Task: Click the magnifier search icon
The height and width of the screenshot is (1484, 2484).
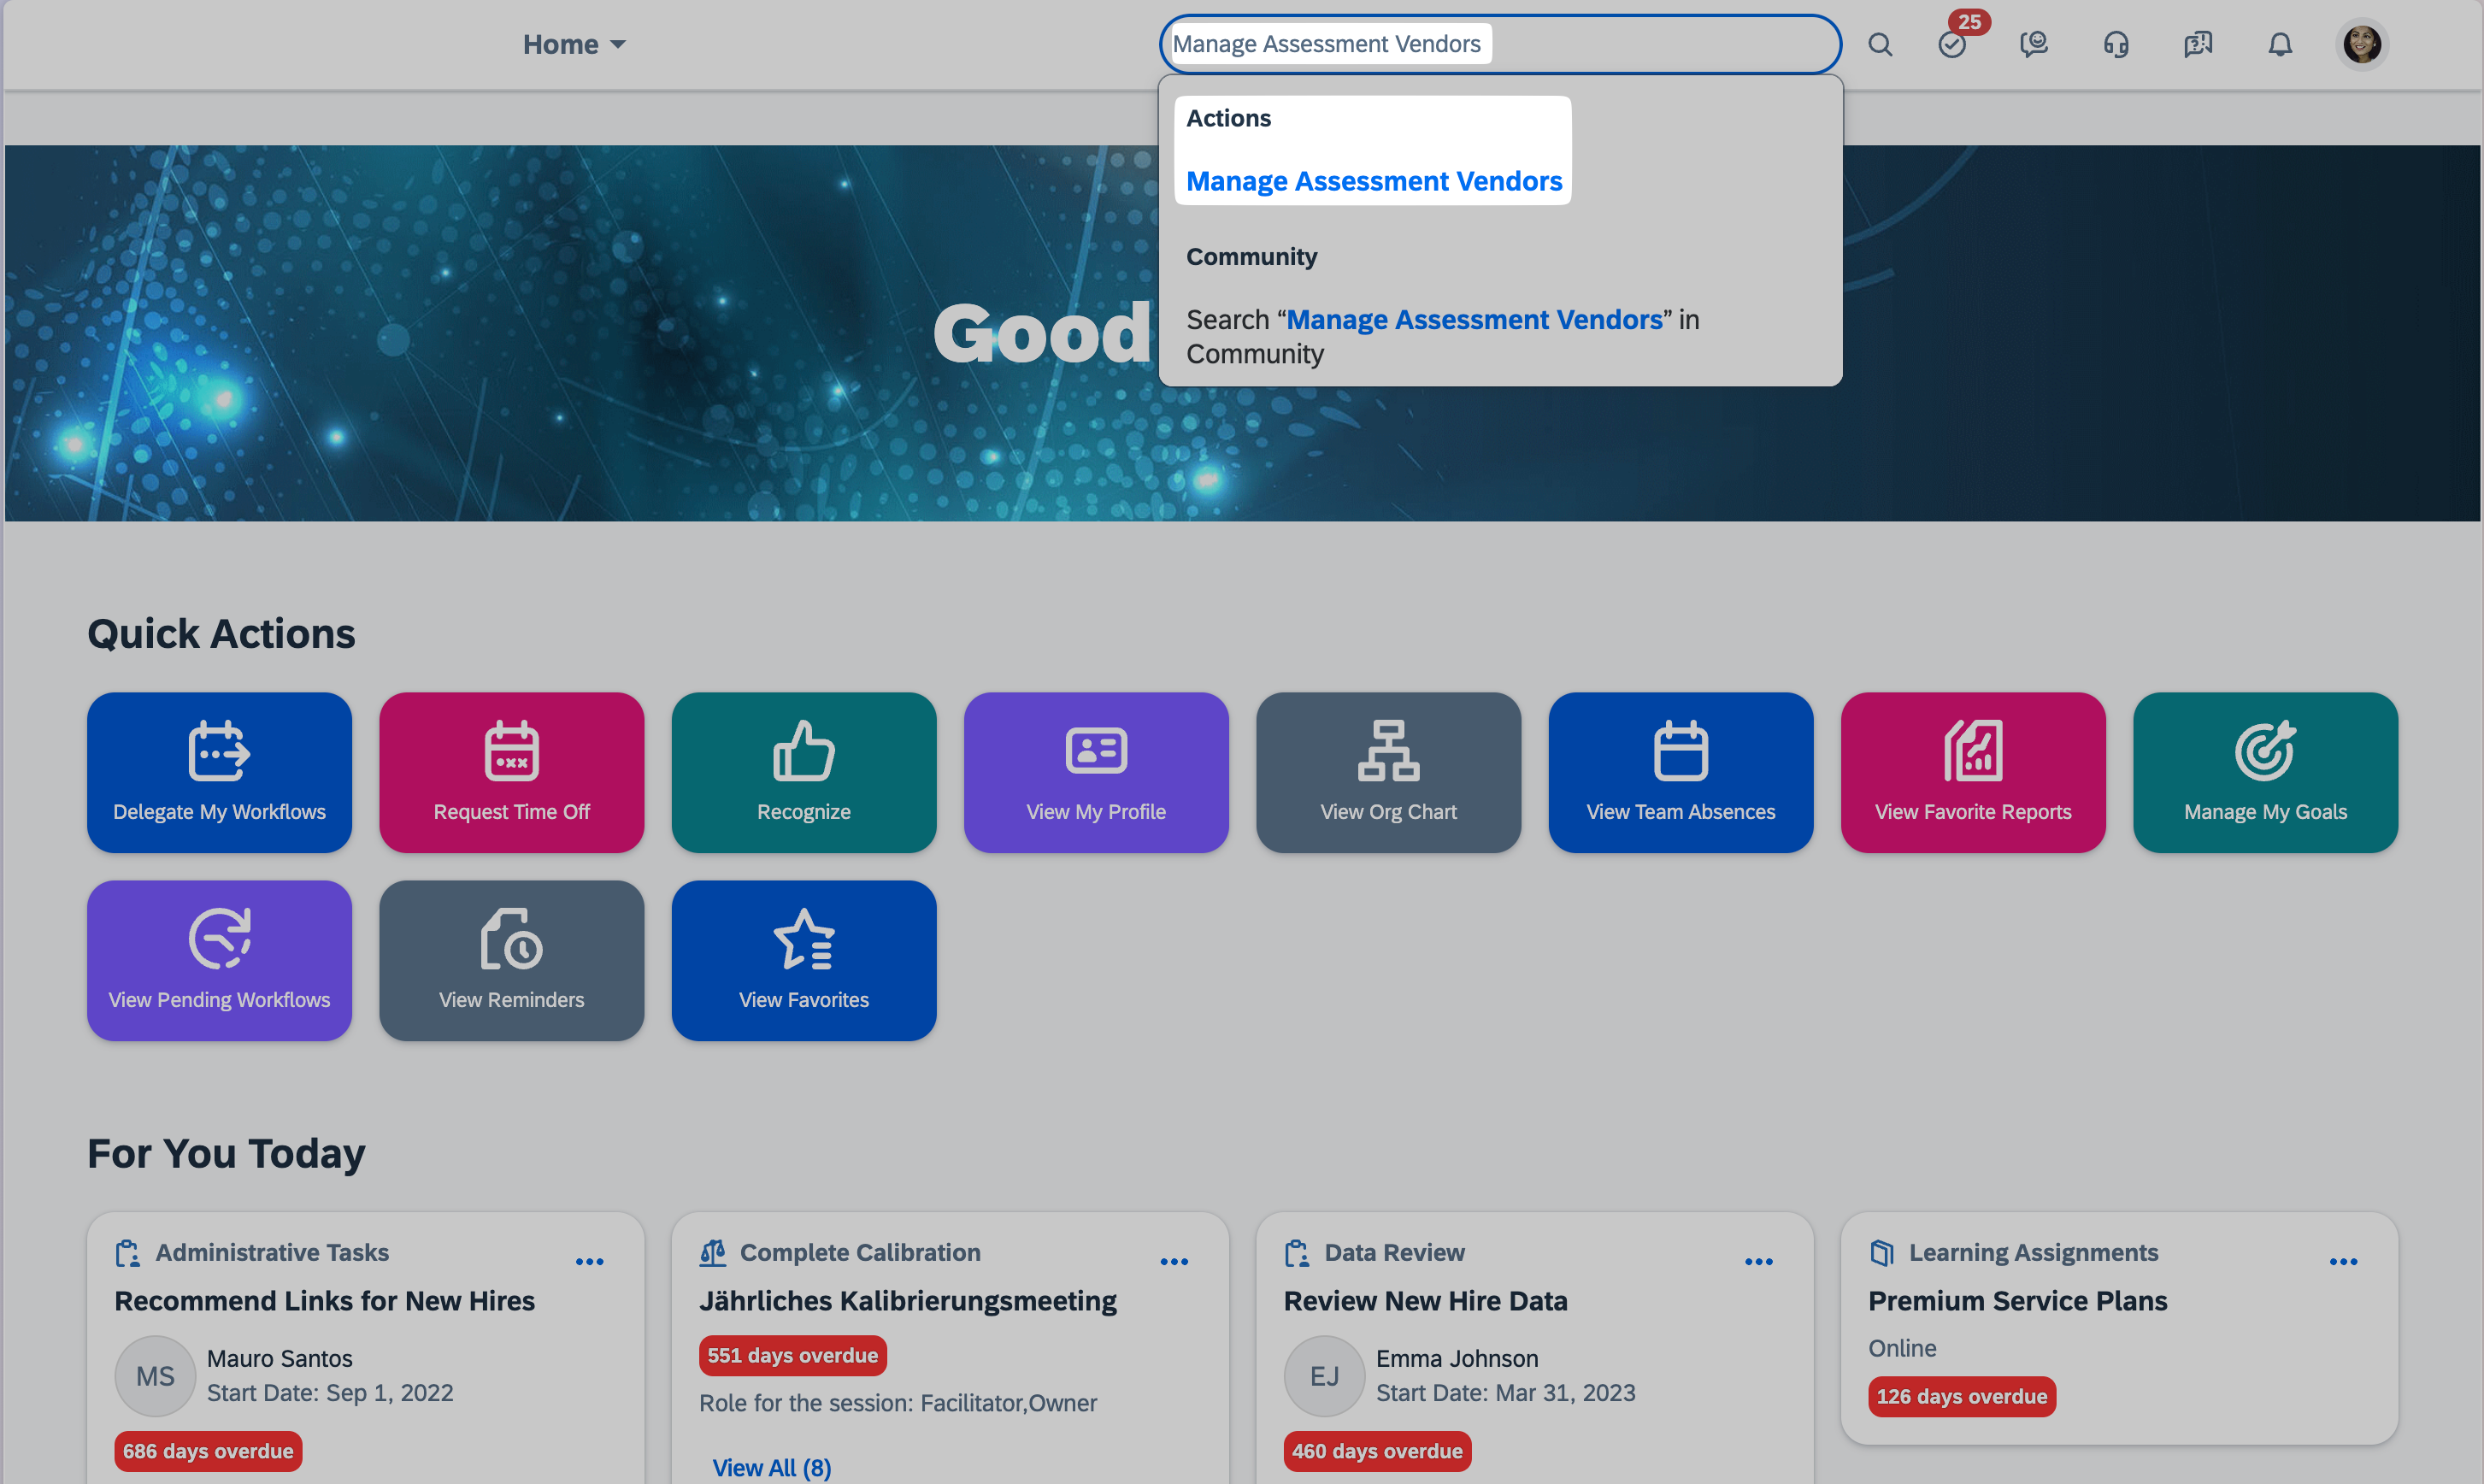Action: click(x=1880, y=44)
